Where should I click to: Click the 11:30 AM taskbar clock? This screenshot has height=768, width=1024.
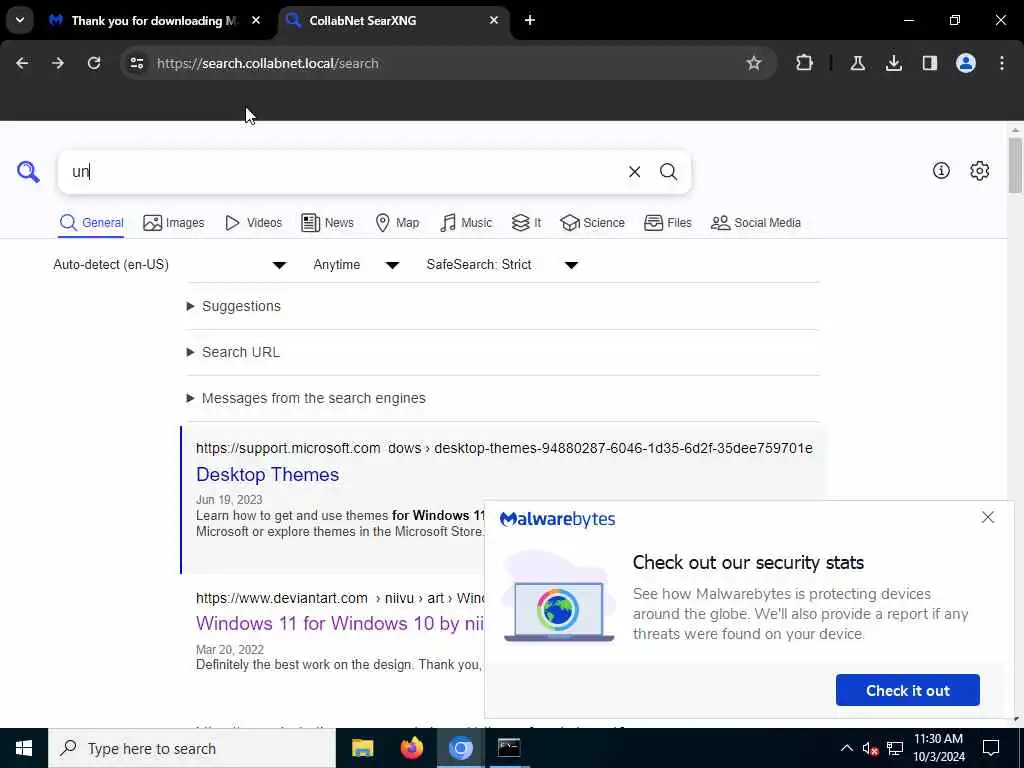(x=938, y=748)
